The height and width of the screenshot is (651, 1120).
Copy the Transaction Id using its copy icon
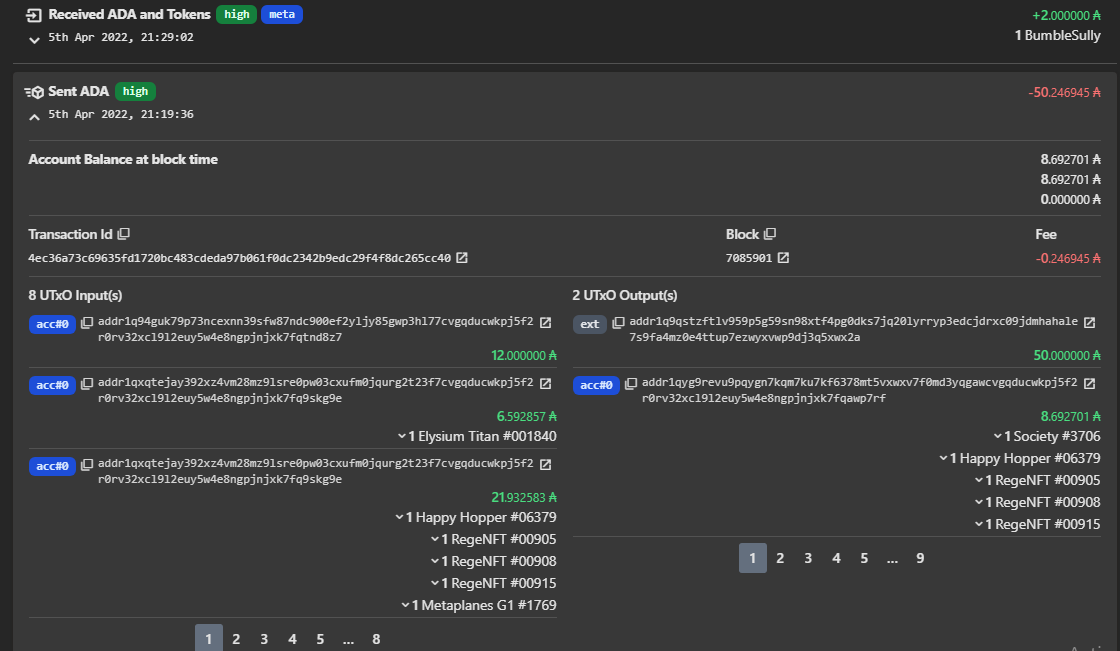coord(122,233)
